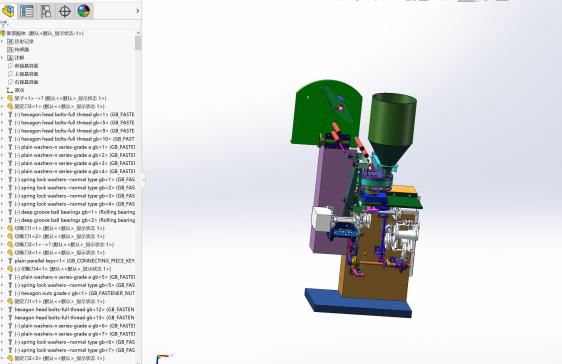
Task: Click the part icon of spring lock washers gb<7>
Action: pos(10,350)
